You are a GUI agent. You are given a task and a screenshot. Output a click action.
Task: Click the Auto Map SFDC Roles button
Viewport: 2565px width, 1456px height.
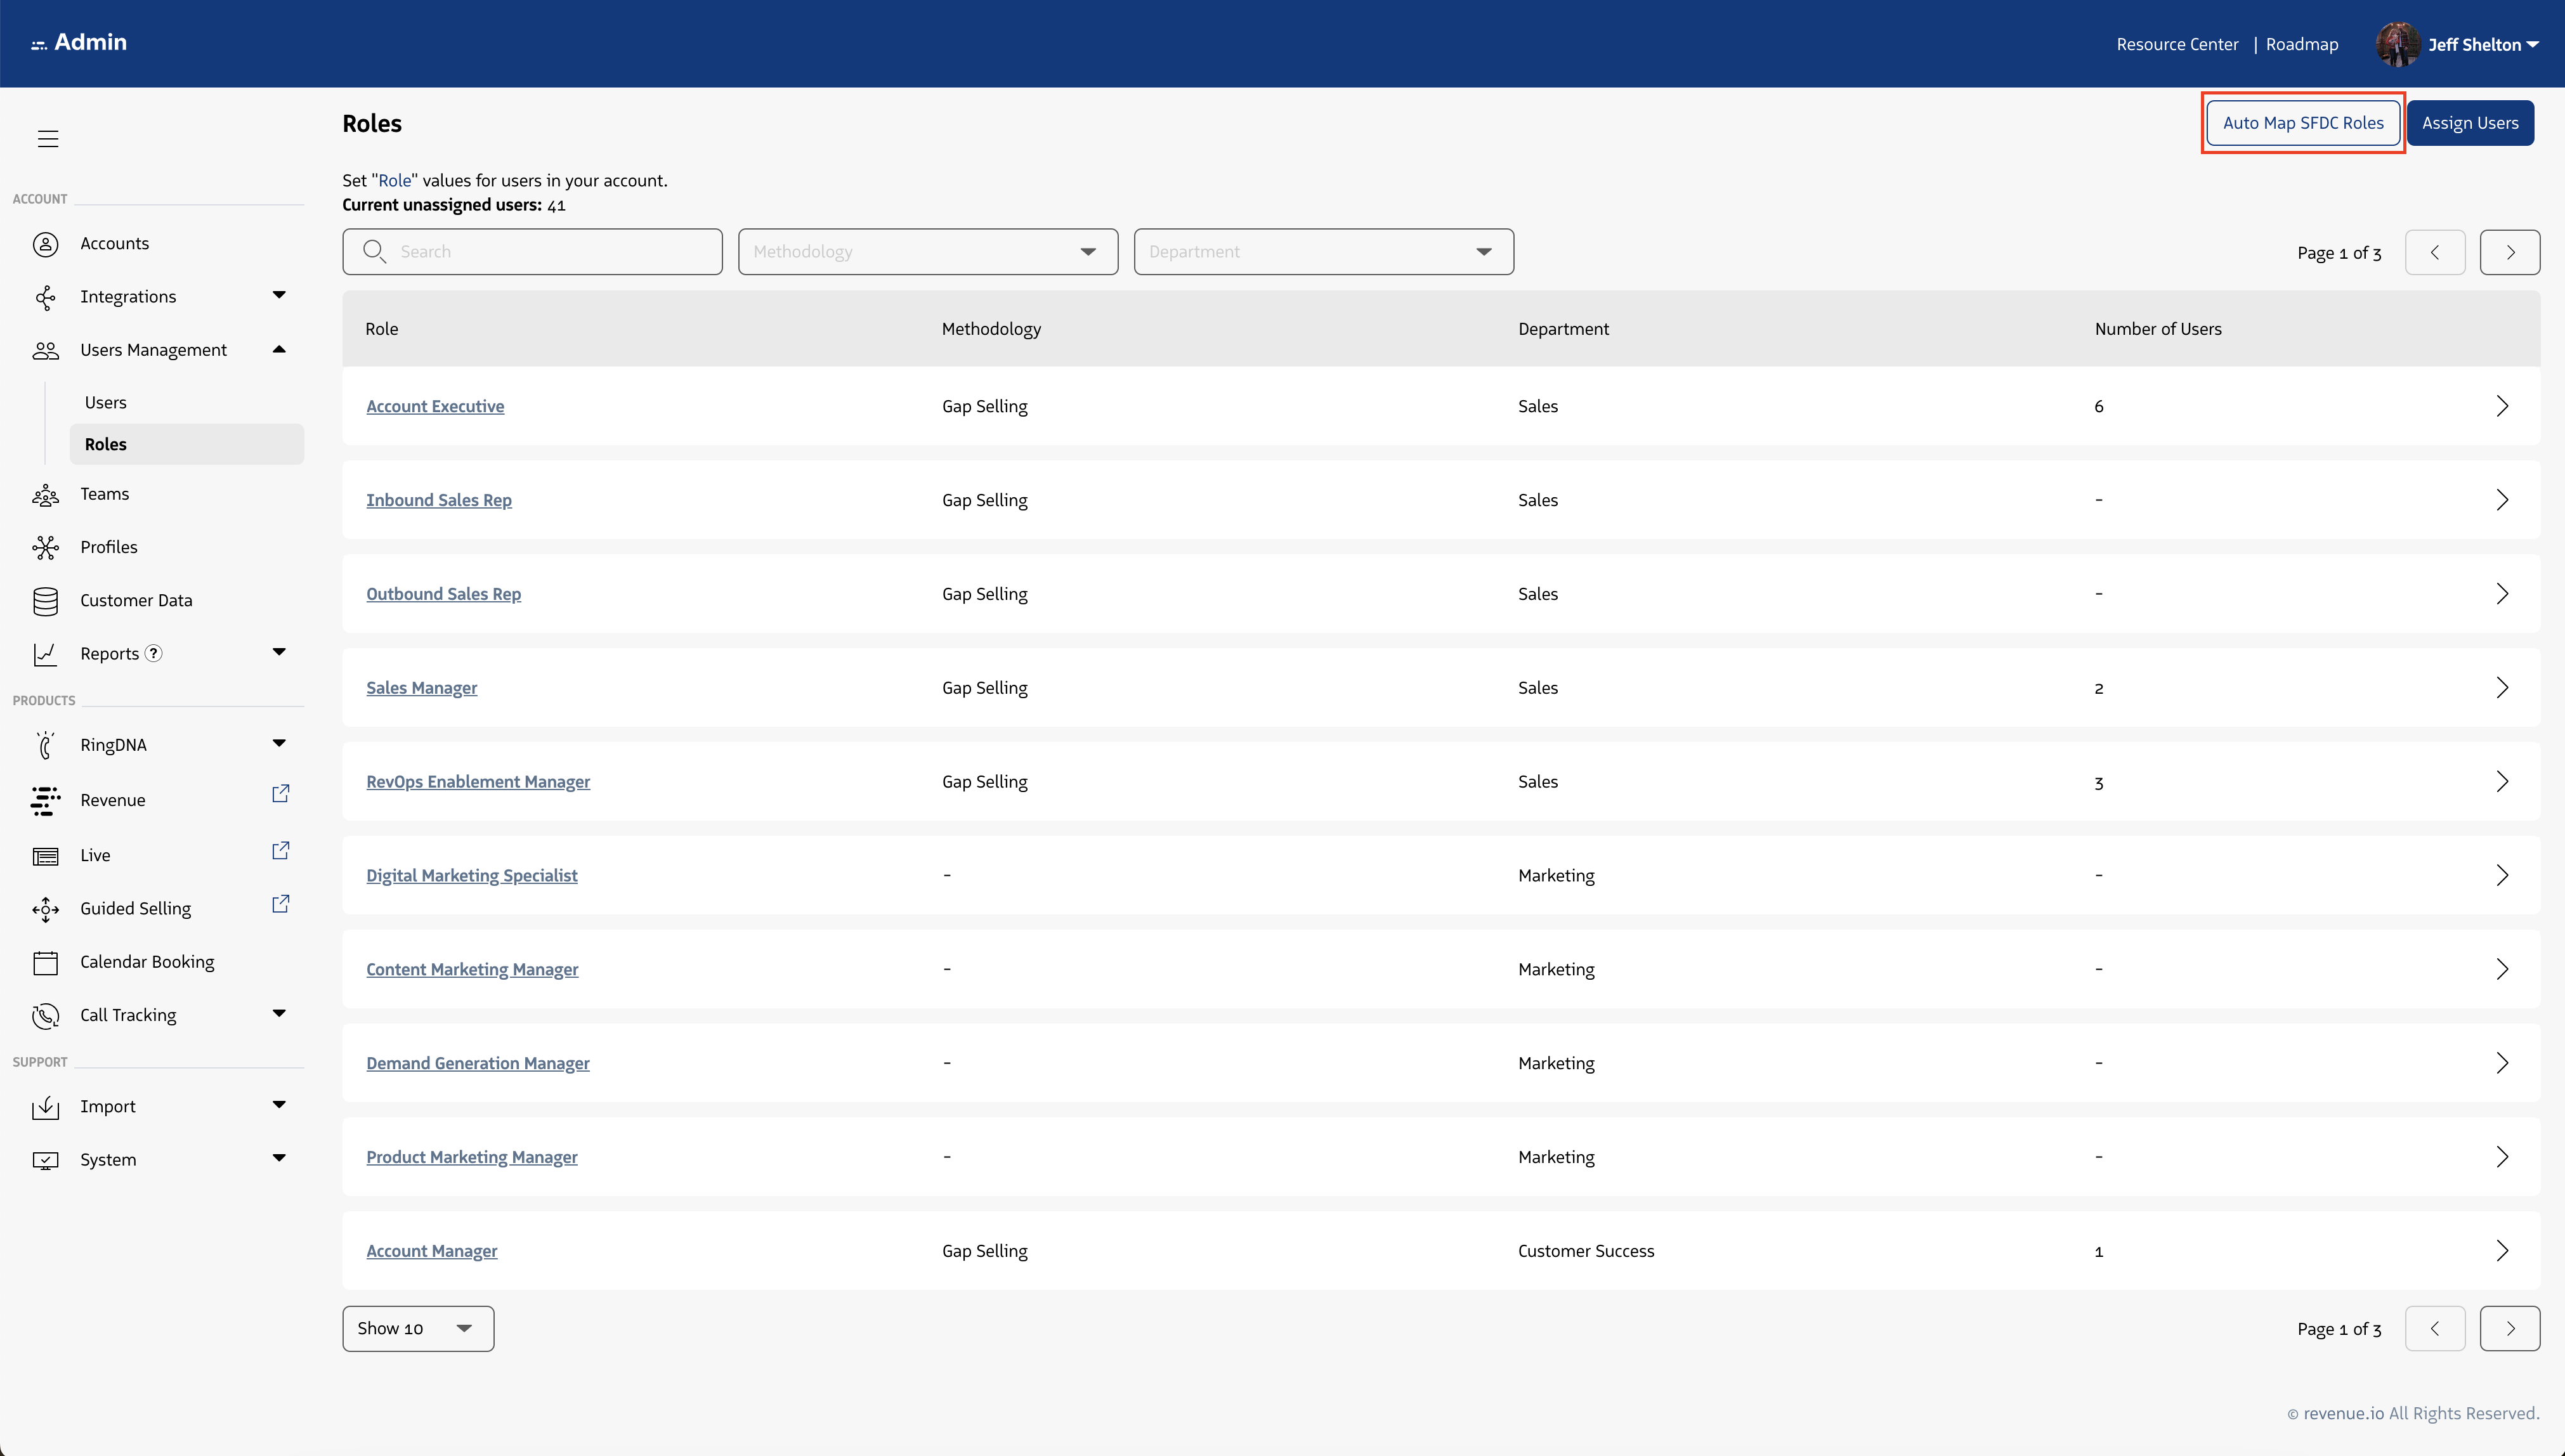tap(2302, 123)
